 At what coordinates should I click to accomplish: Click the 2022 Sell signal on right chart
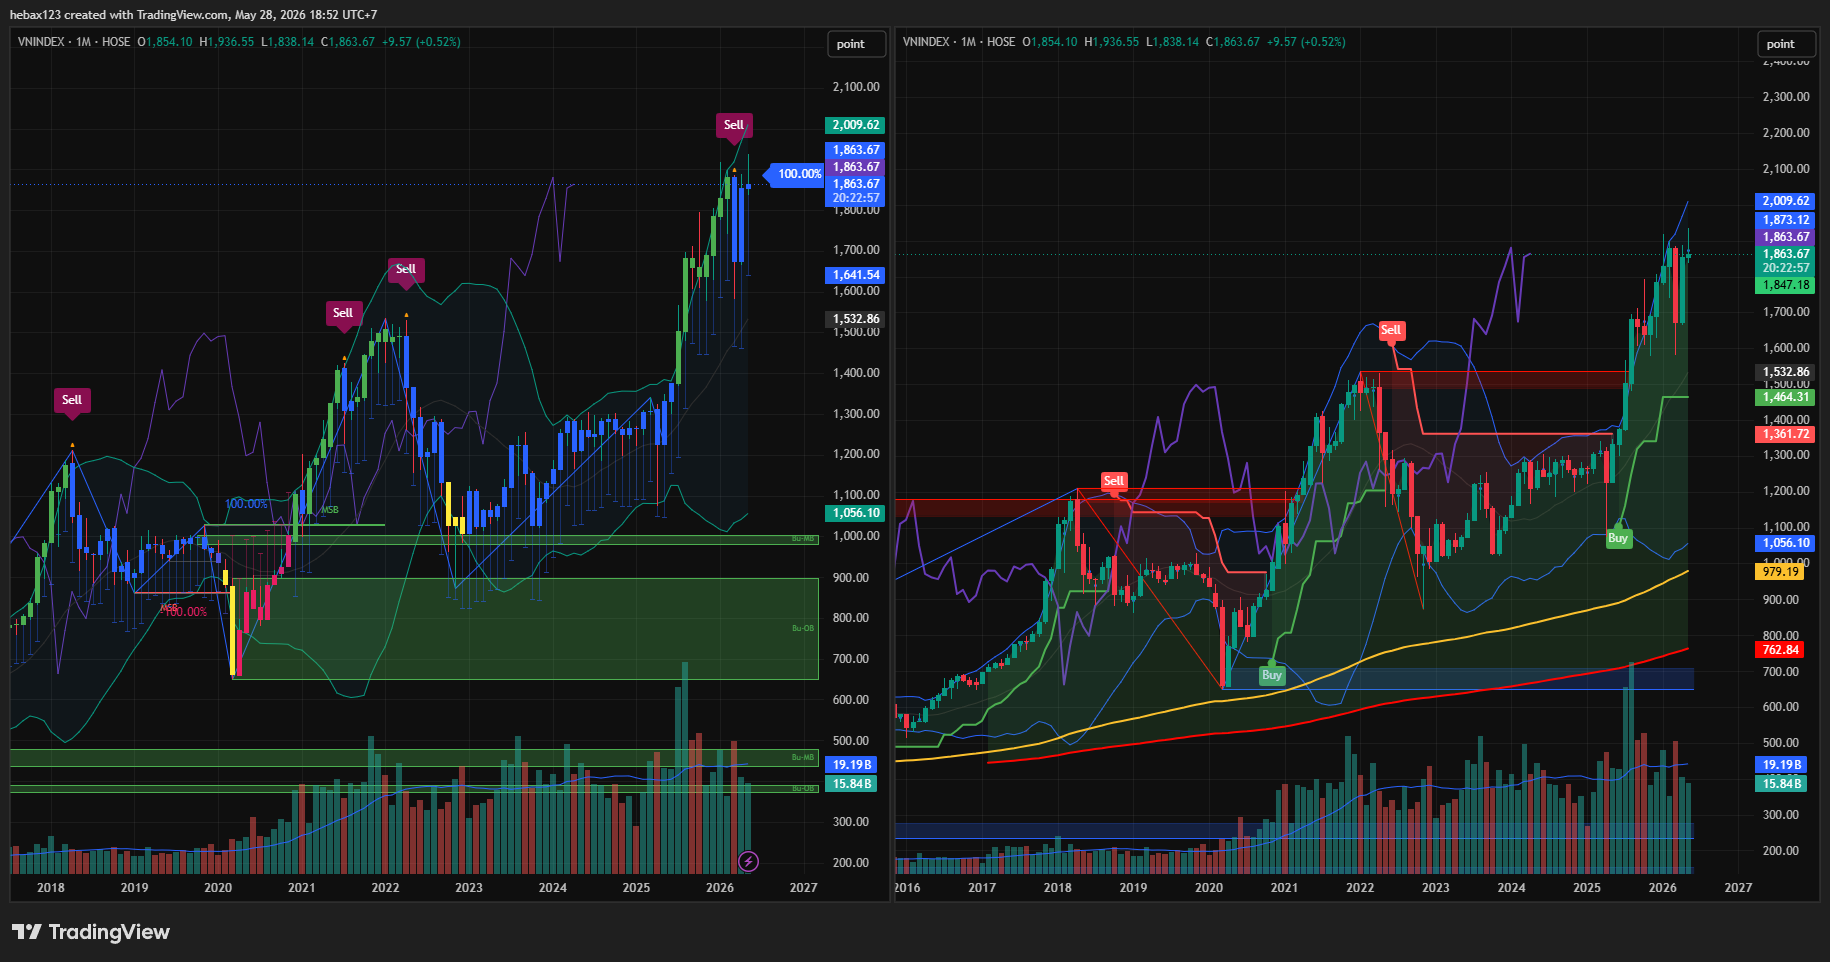tap(1391, 331)
